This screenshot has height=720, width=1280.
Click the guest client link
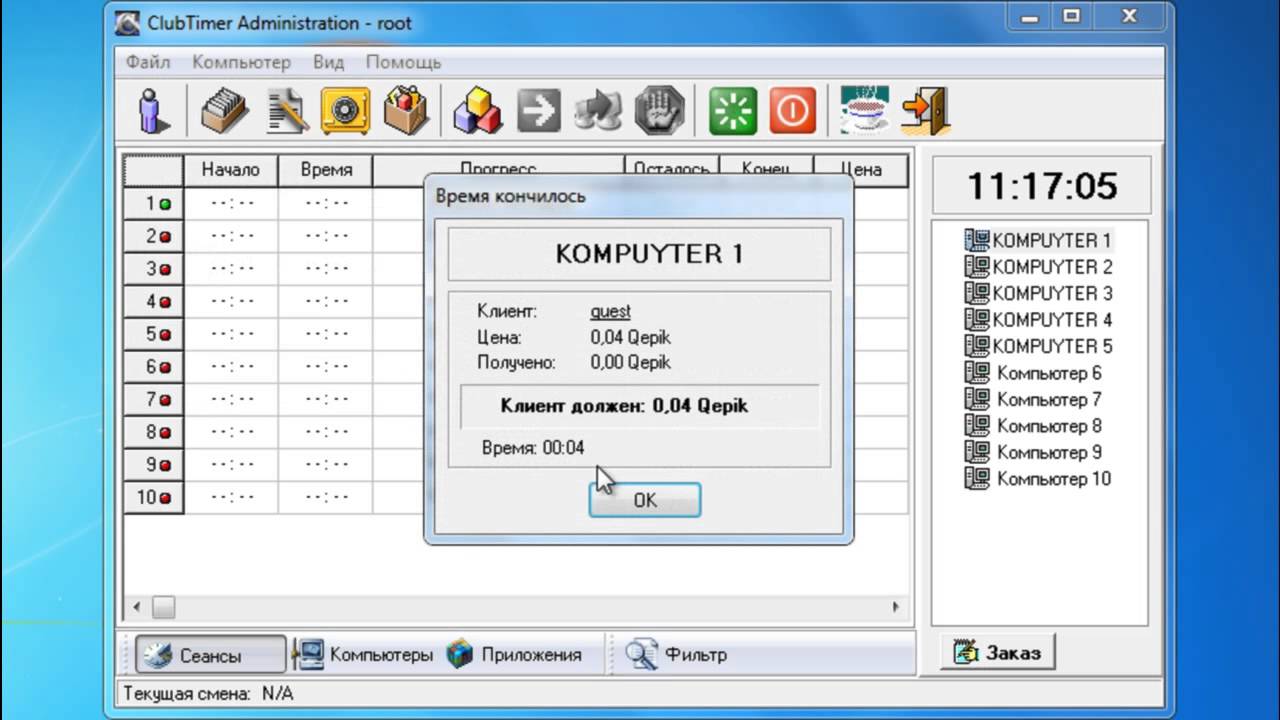click(x=610, y=312)
